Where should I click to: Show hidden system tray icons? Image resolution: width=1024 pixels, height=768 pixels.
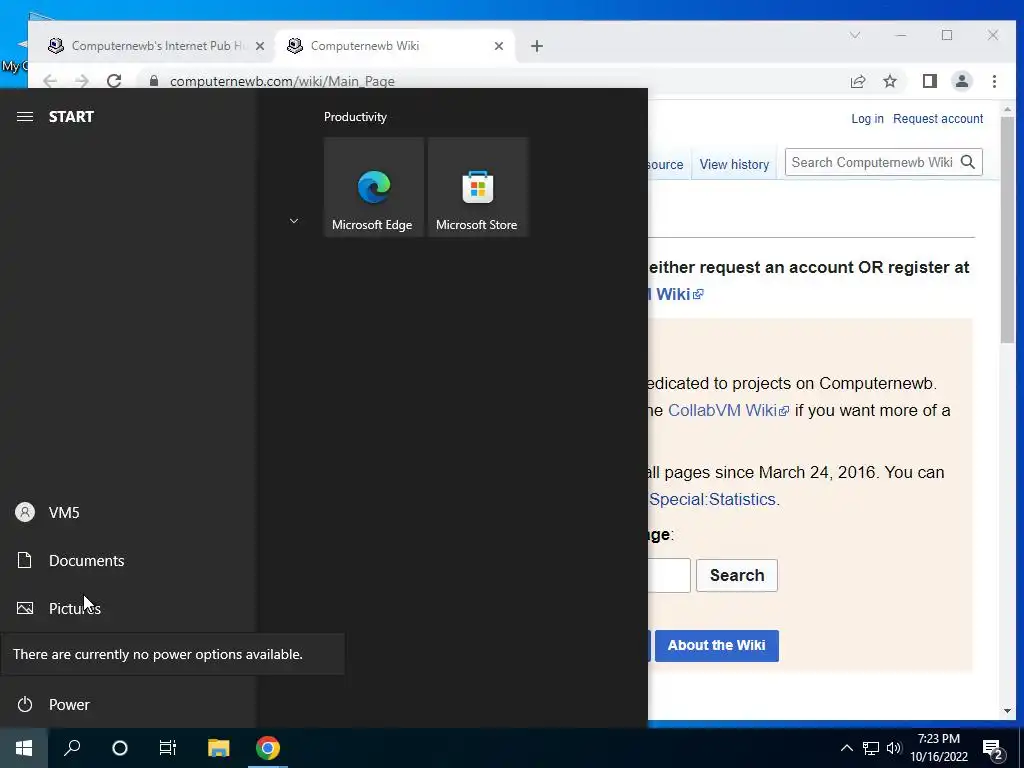click(x=846, y=748)
